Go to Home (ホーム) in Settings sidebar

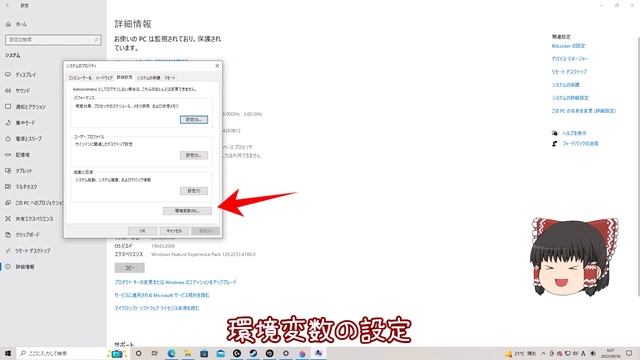coord(17,24)
